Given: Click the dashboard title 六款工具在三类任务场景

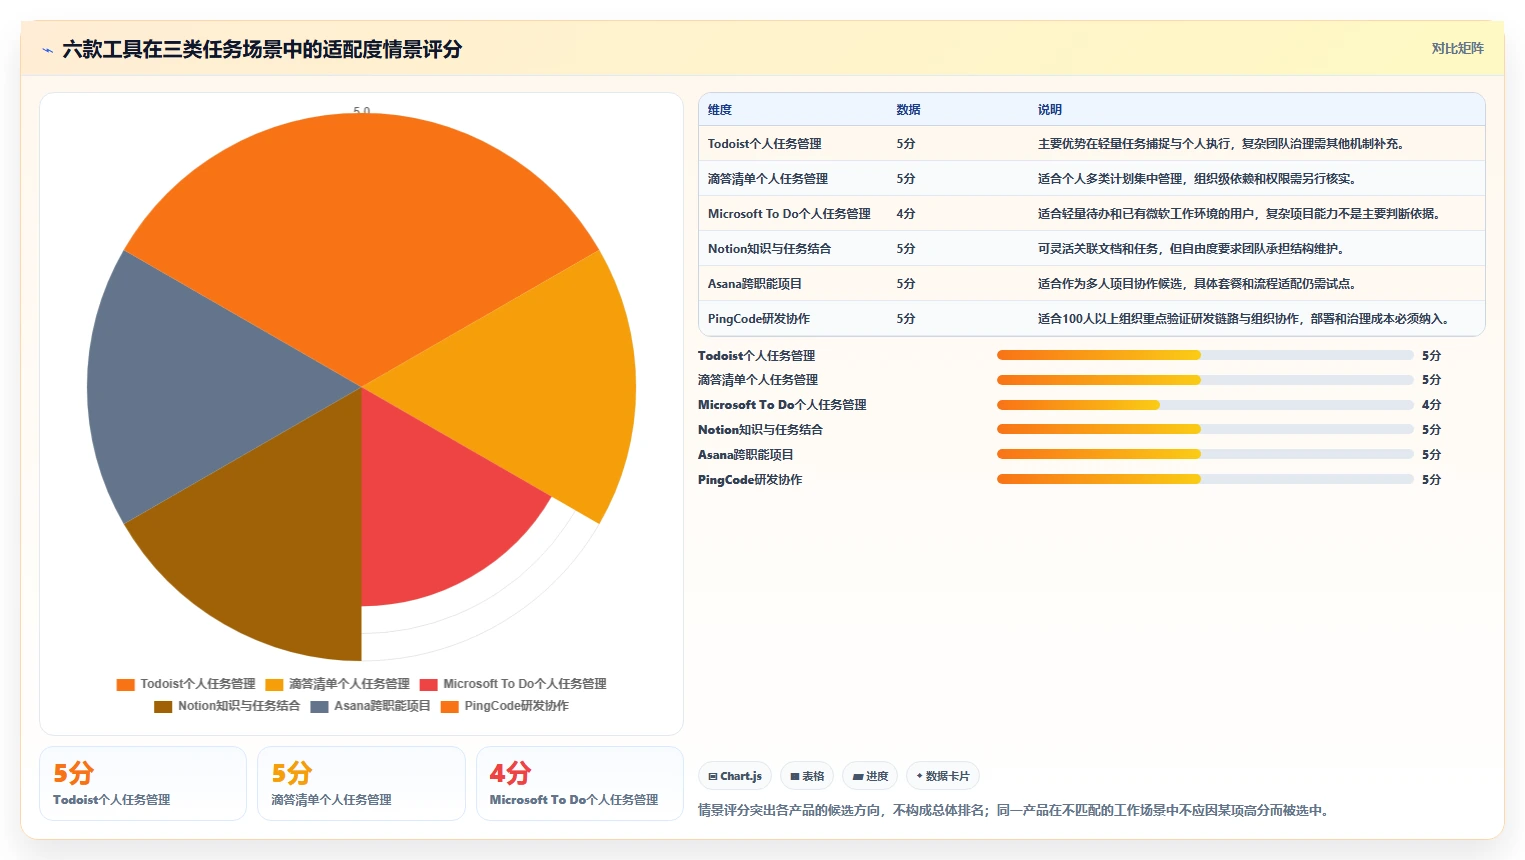Looking at the screenshot, I should point(262,49).
